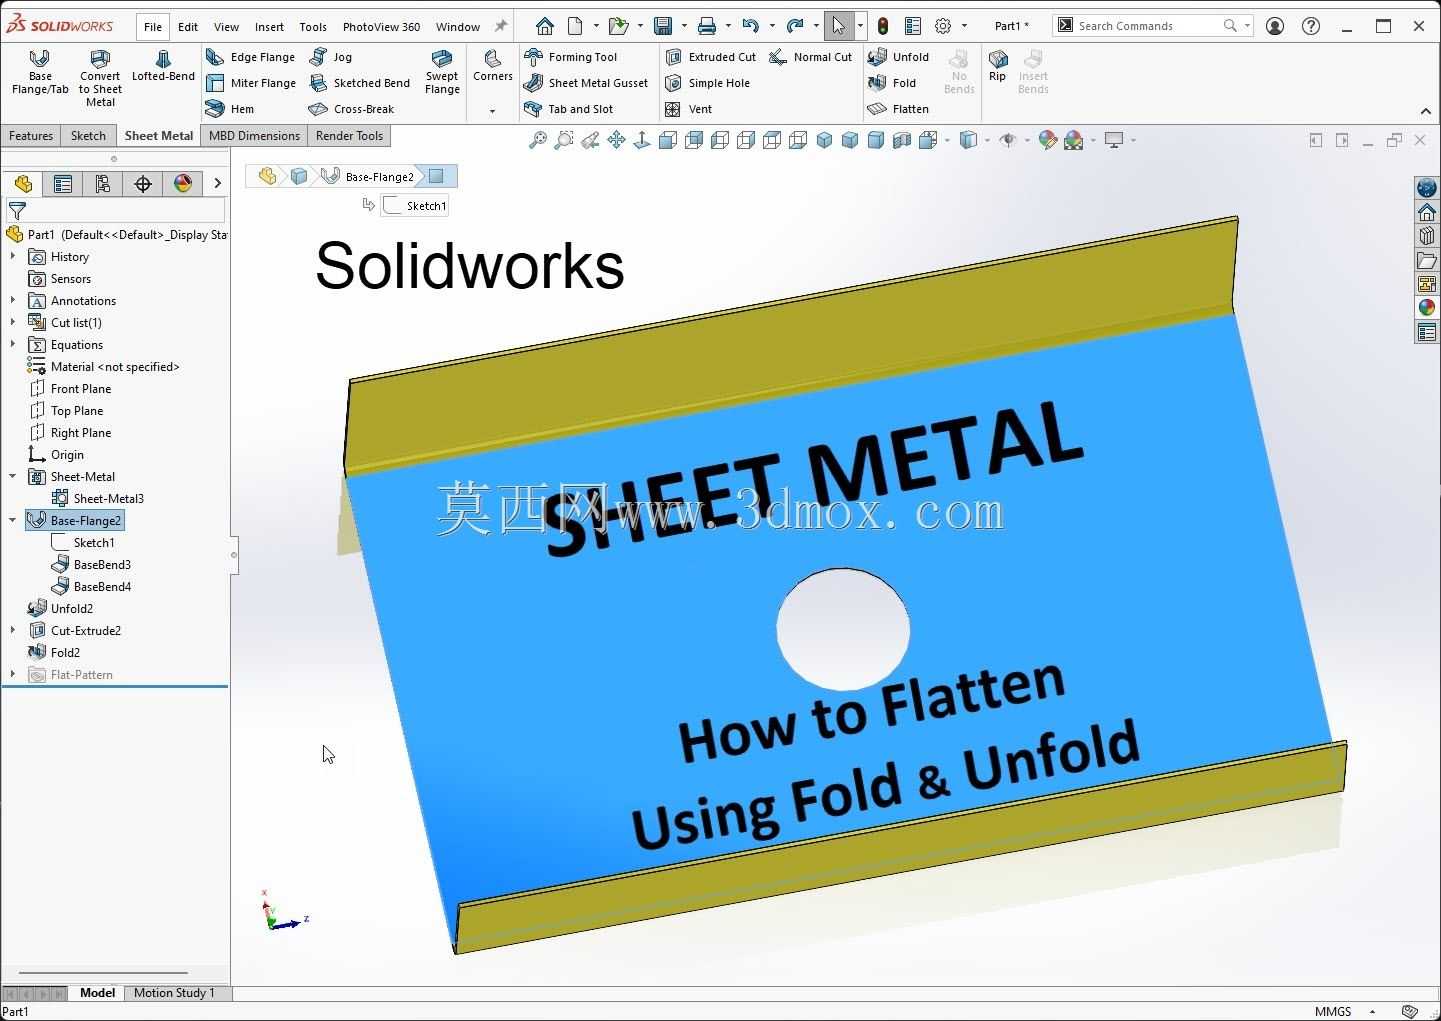Select the Simple Hole tool

click(708, 83)
